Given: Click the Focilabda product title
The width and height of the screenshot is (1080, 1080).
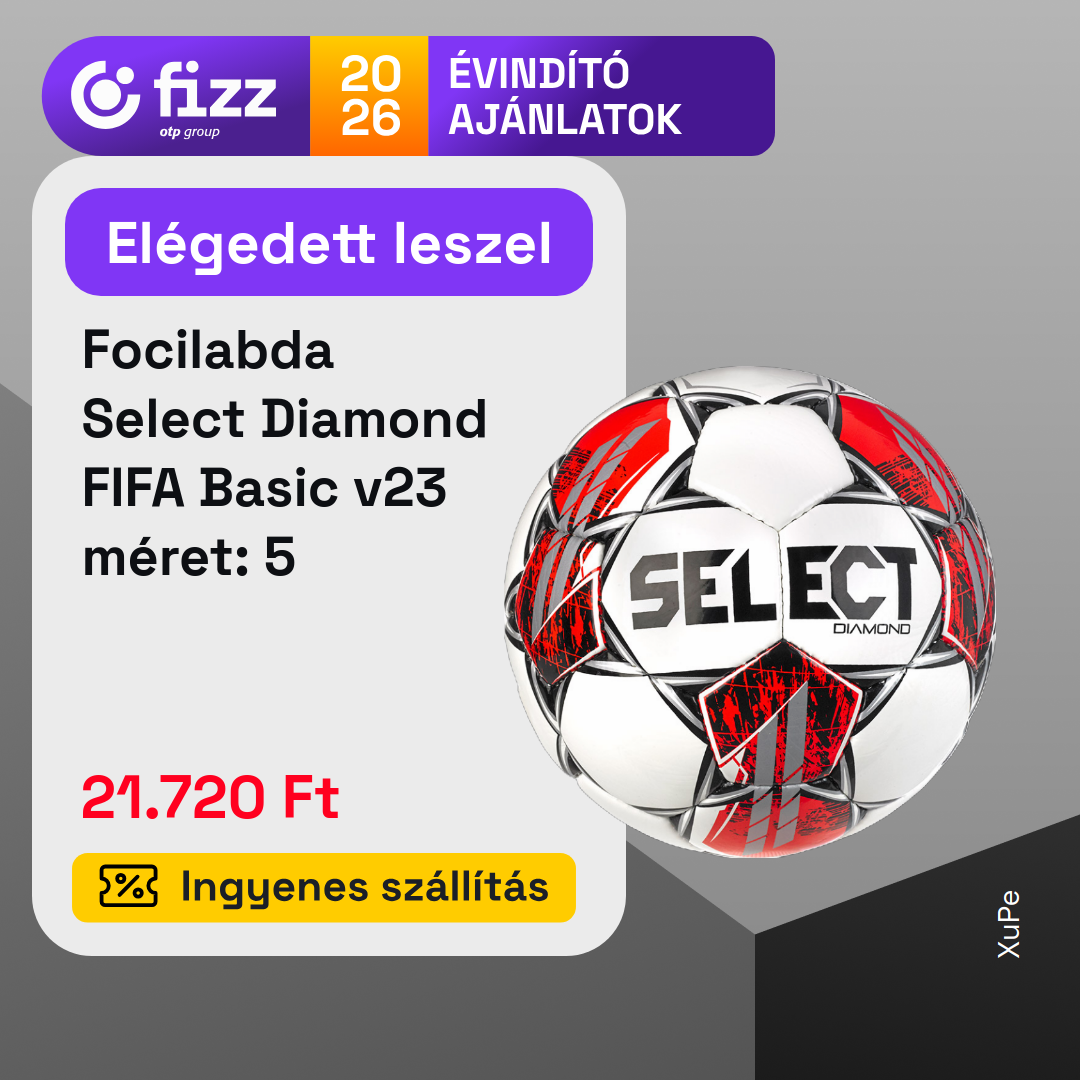Looking at the screenshot, I should tap(208, 350).
